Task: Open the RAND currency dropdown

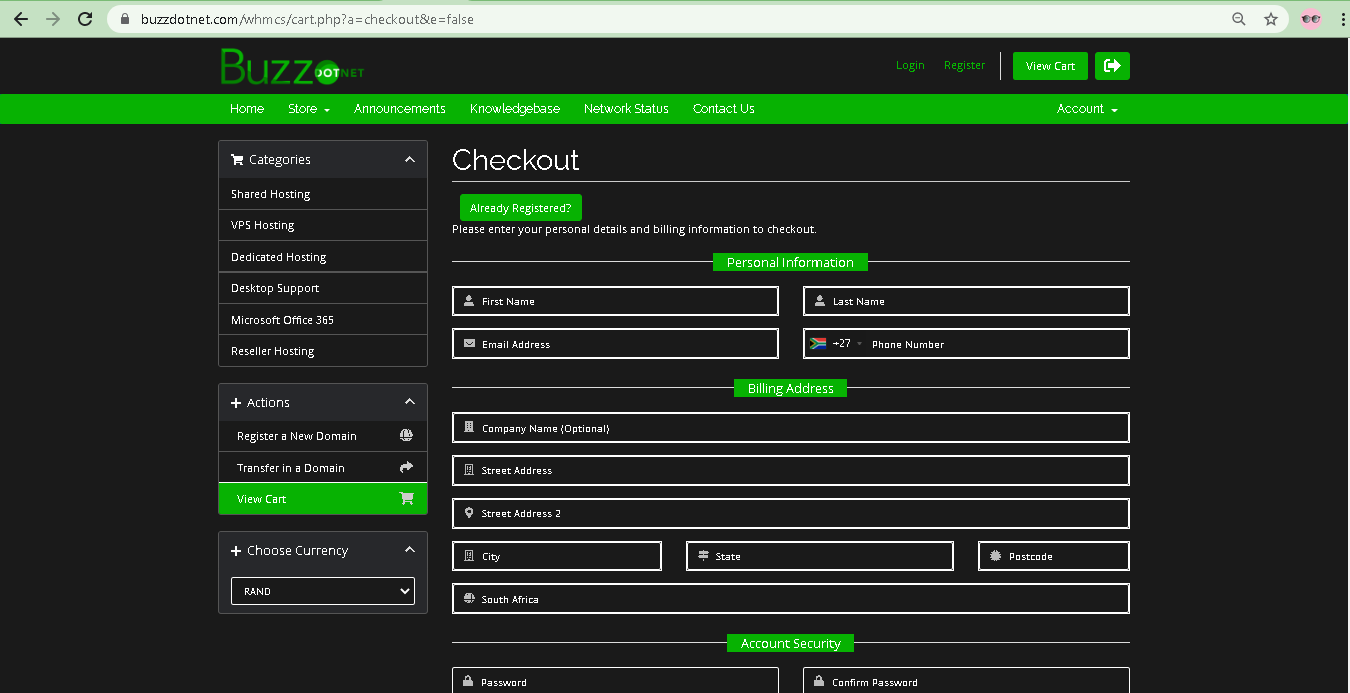Action: click(x=323, y=591)
